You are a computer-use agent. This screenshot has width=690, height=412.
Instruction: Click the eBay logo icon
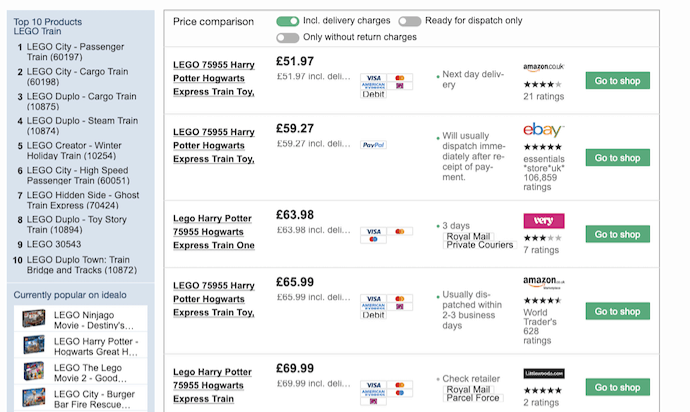pos(543,129)
